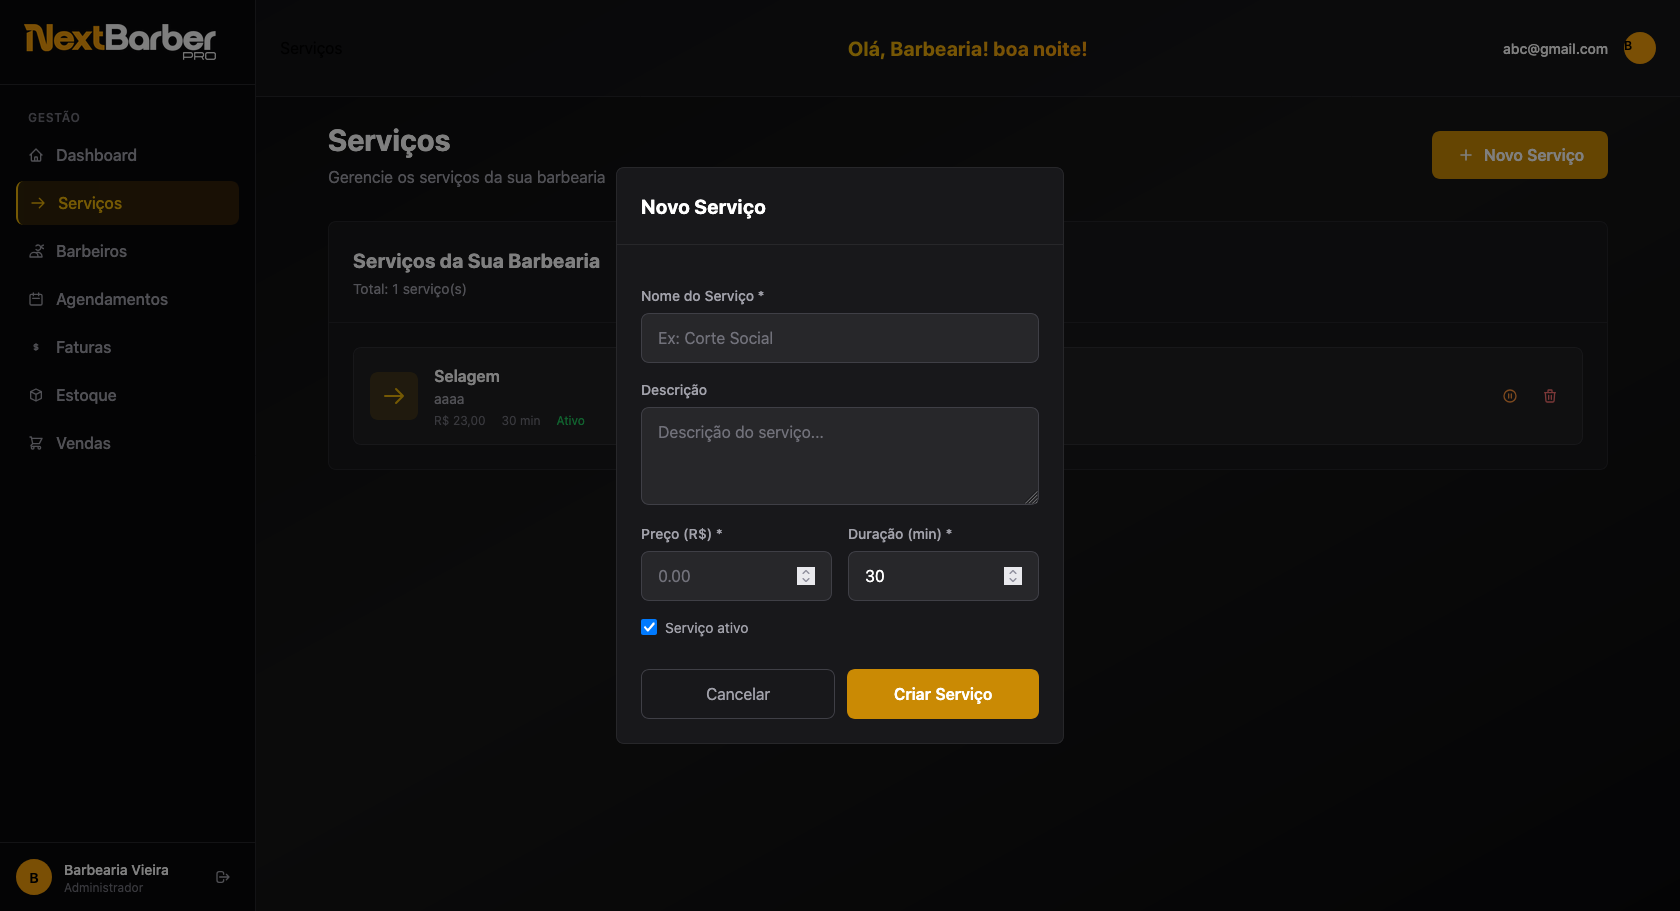
Task: Click the pause icon on Selagem service
Action: pos(1510,396)
